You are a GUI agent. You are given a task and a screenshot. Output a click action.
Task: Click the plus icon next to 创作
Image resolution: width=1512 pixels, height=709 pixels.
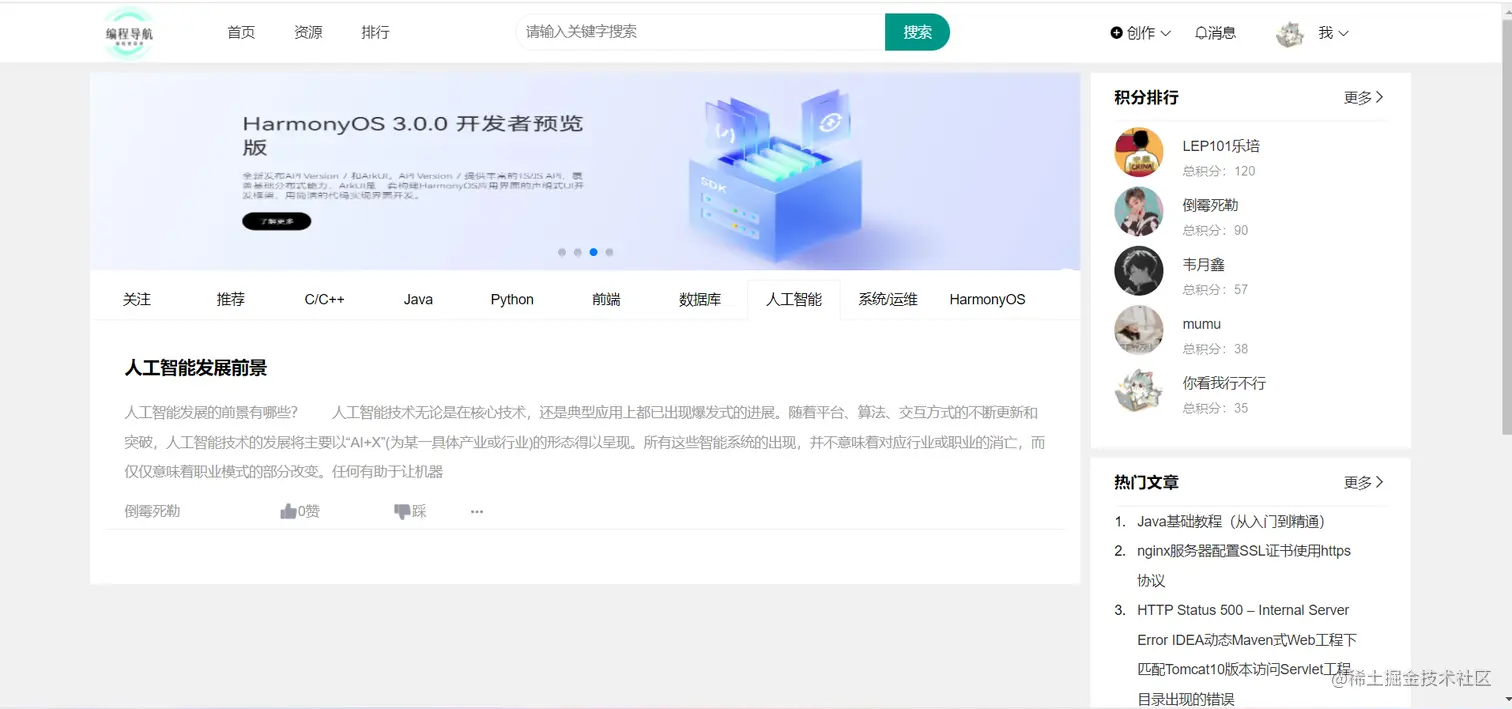1116,33
